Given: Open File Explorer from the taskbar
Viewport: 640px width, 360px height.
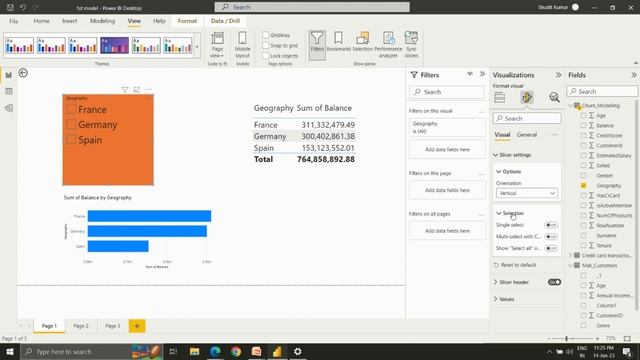Looking at the screenshot, I should pyautogui.click(x=195, y=351).
